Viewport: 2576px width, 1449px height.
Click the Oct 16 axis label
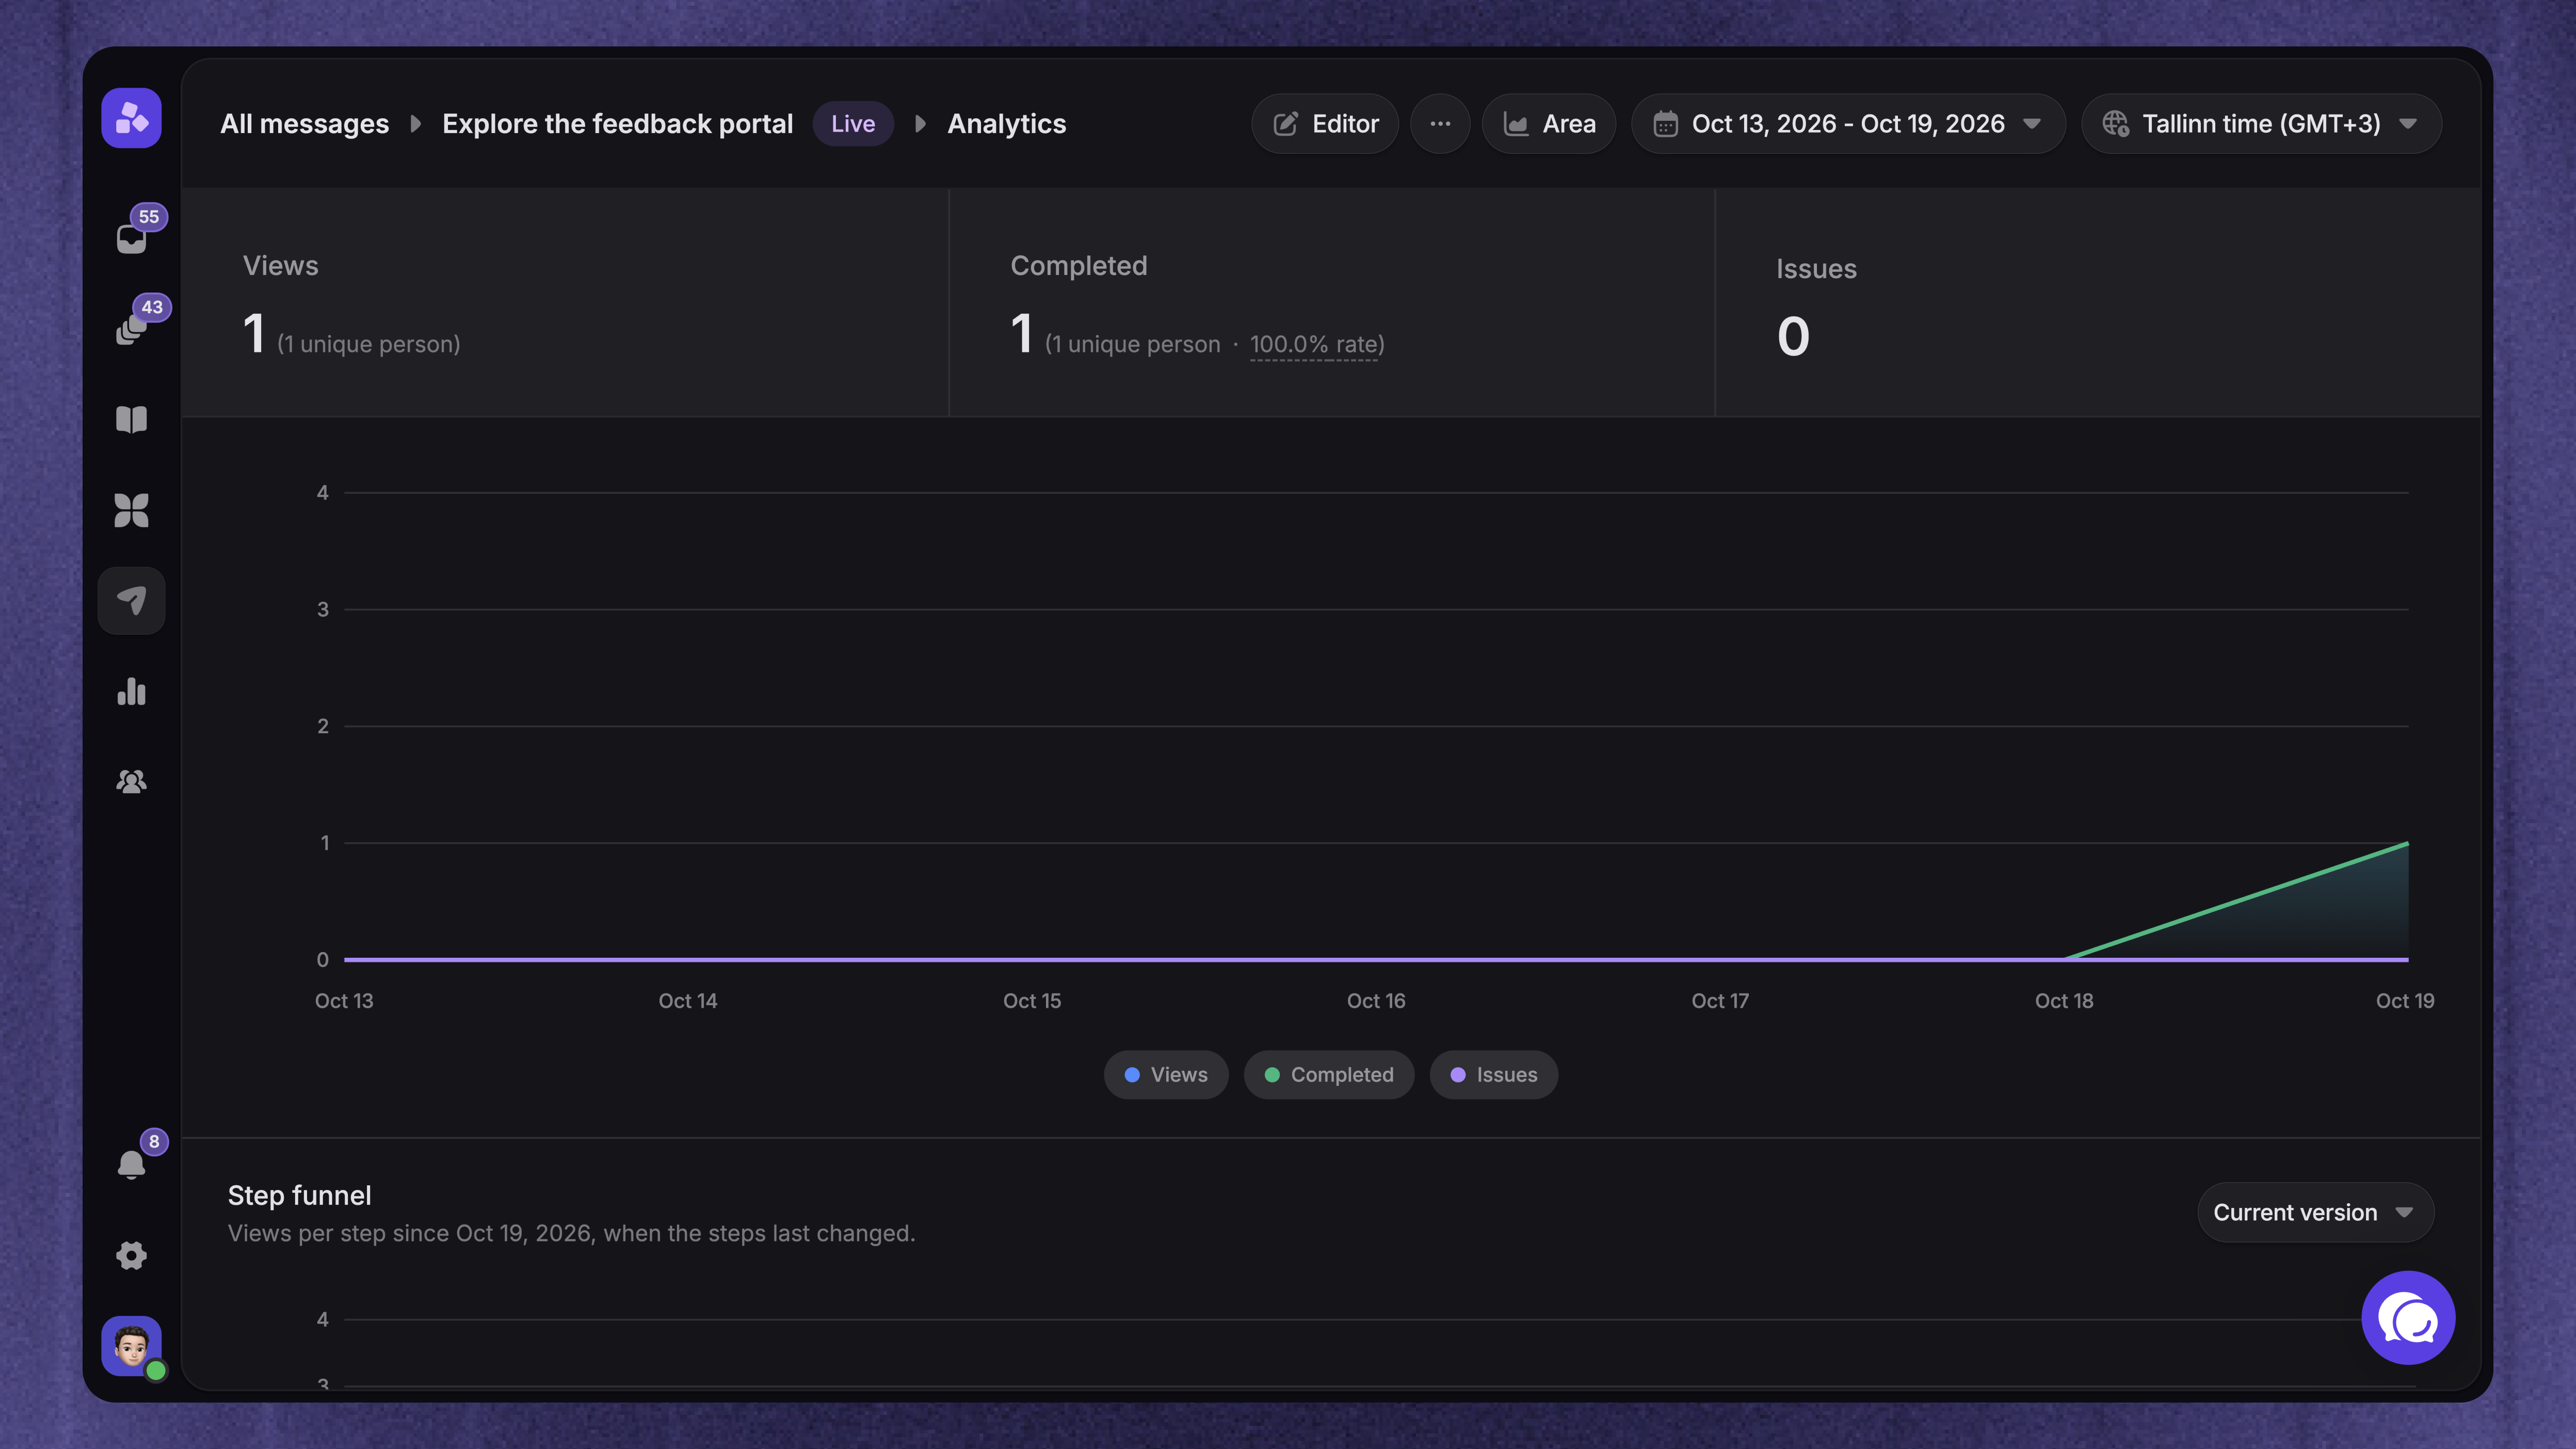click(1376, 1001)
